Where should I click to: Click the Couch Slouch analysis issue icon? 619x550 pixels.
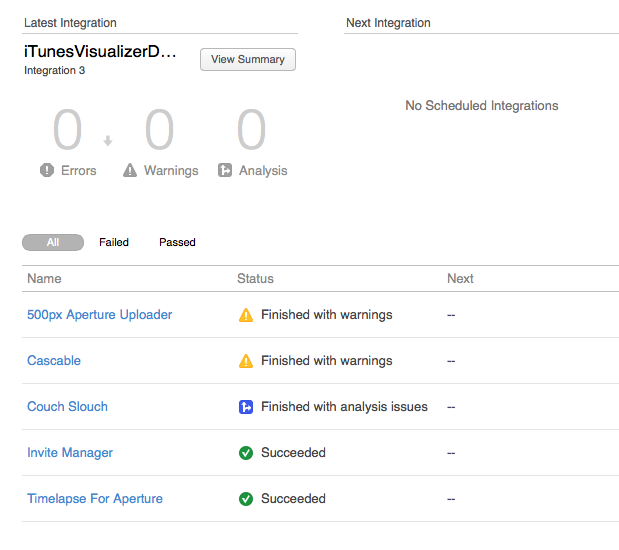pyautogui.click(x=246, y=407)
